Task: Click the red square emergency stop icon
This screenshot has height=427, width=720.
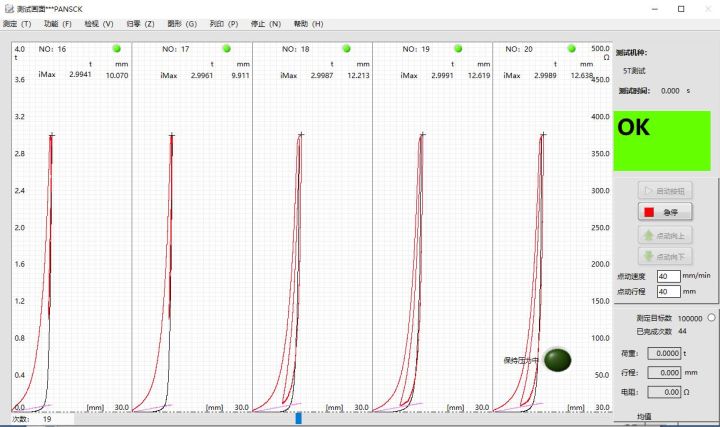Action: [649, 212]
